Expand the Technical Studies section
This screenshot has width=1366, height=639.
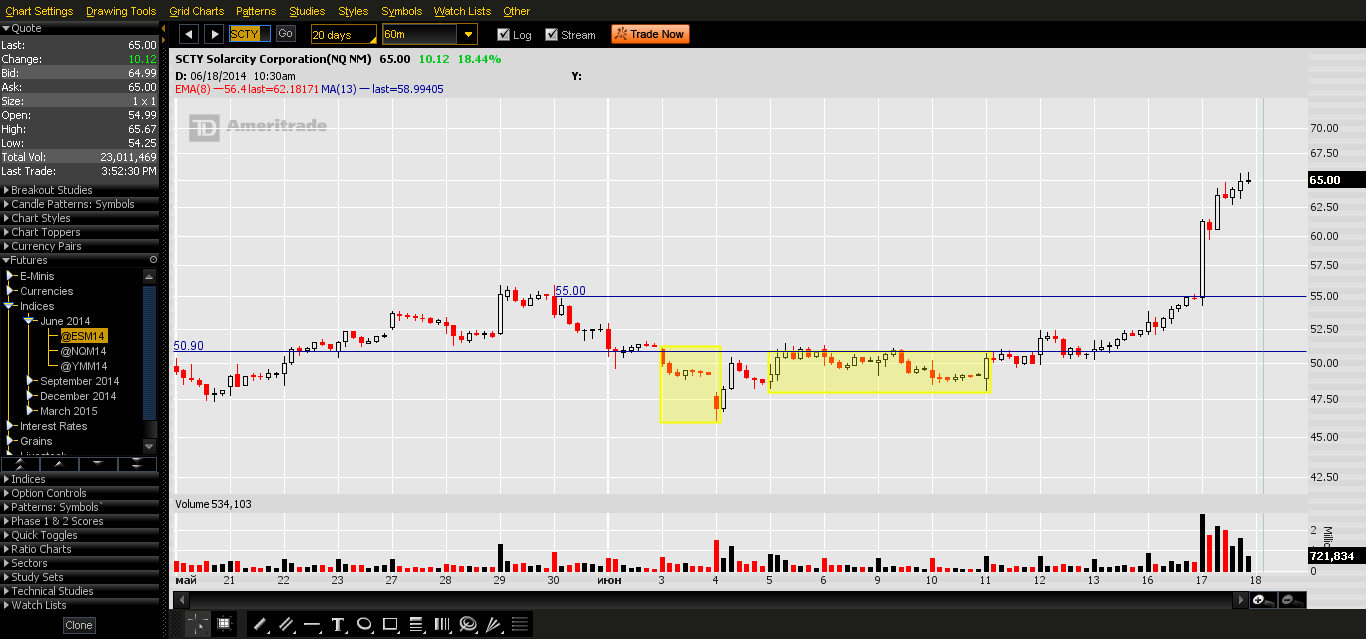coord(80,591)
